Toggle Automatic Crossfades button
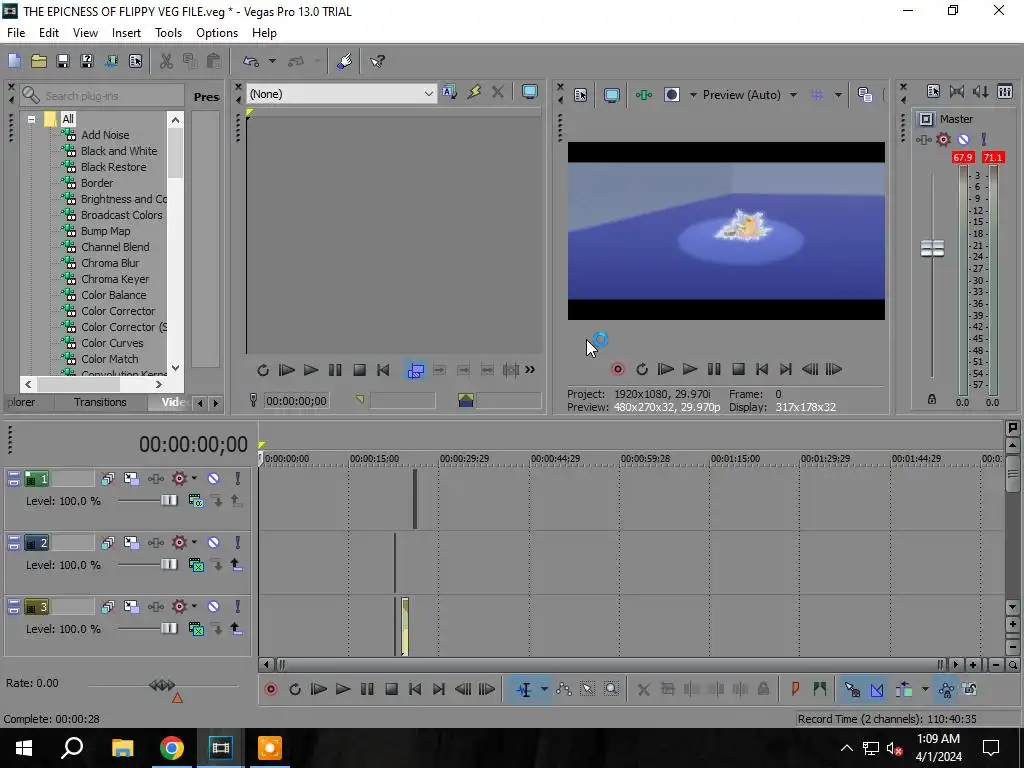1024x768 pixels. [877, 689]
